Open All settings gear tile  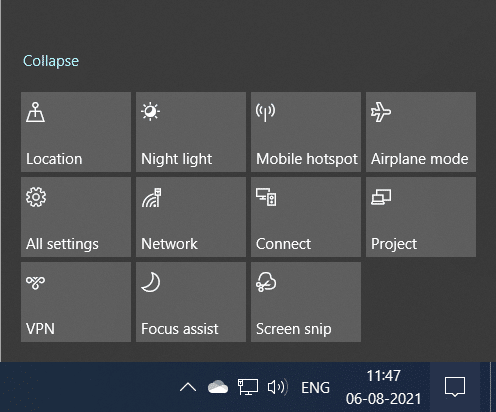click(76, 217)
